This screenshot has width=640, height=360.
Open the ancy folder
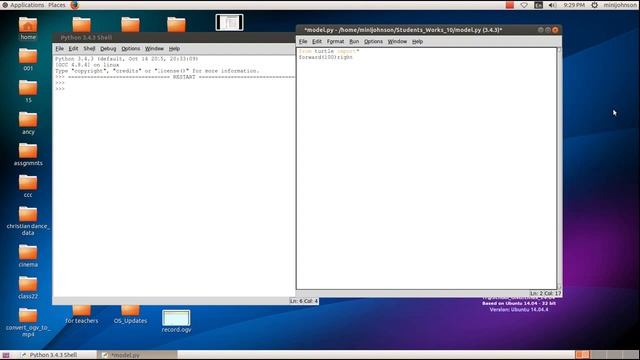click(x=28, y=120)
